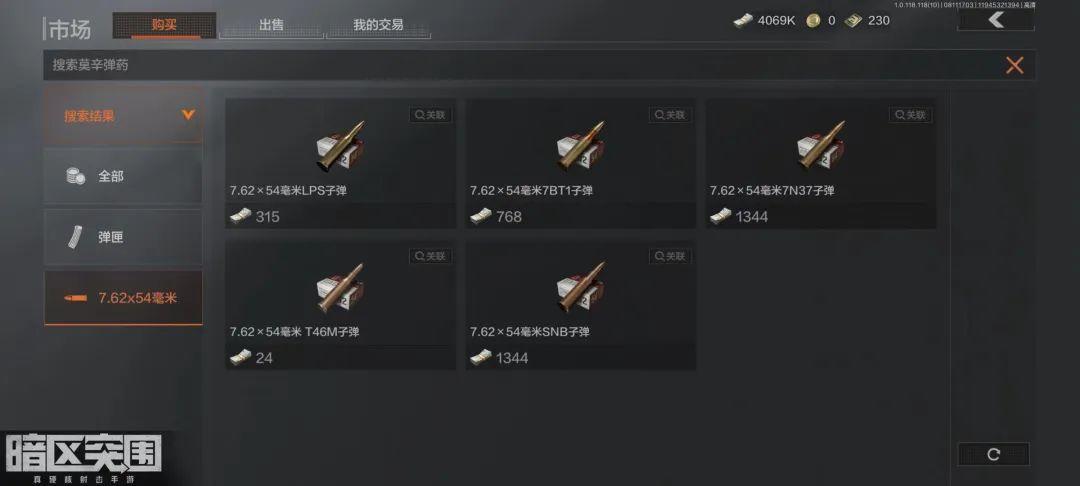Open 关联 search on T46M ammo card
This screenshot has width=1080, height=486.
pyautogui.click(x=430, y=256)
